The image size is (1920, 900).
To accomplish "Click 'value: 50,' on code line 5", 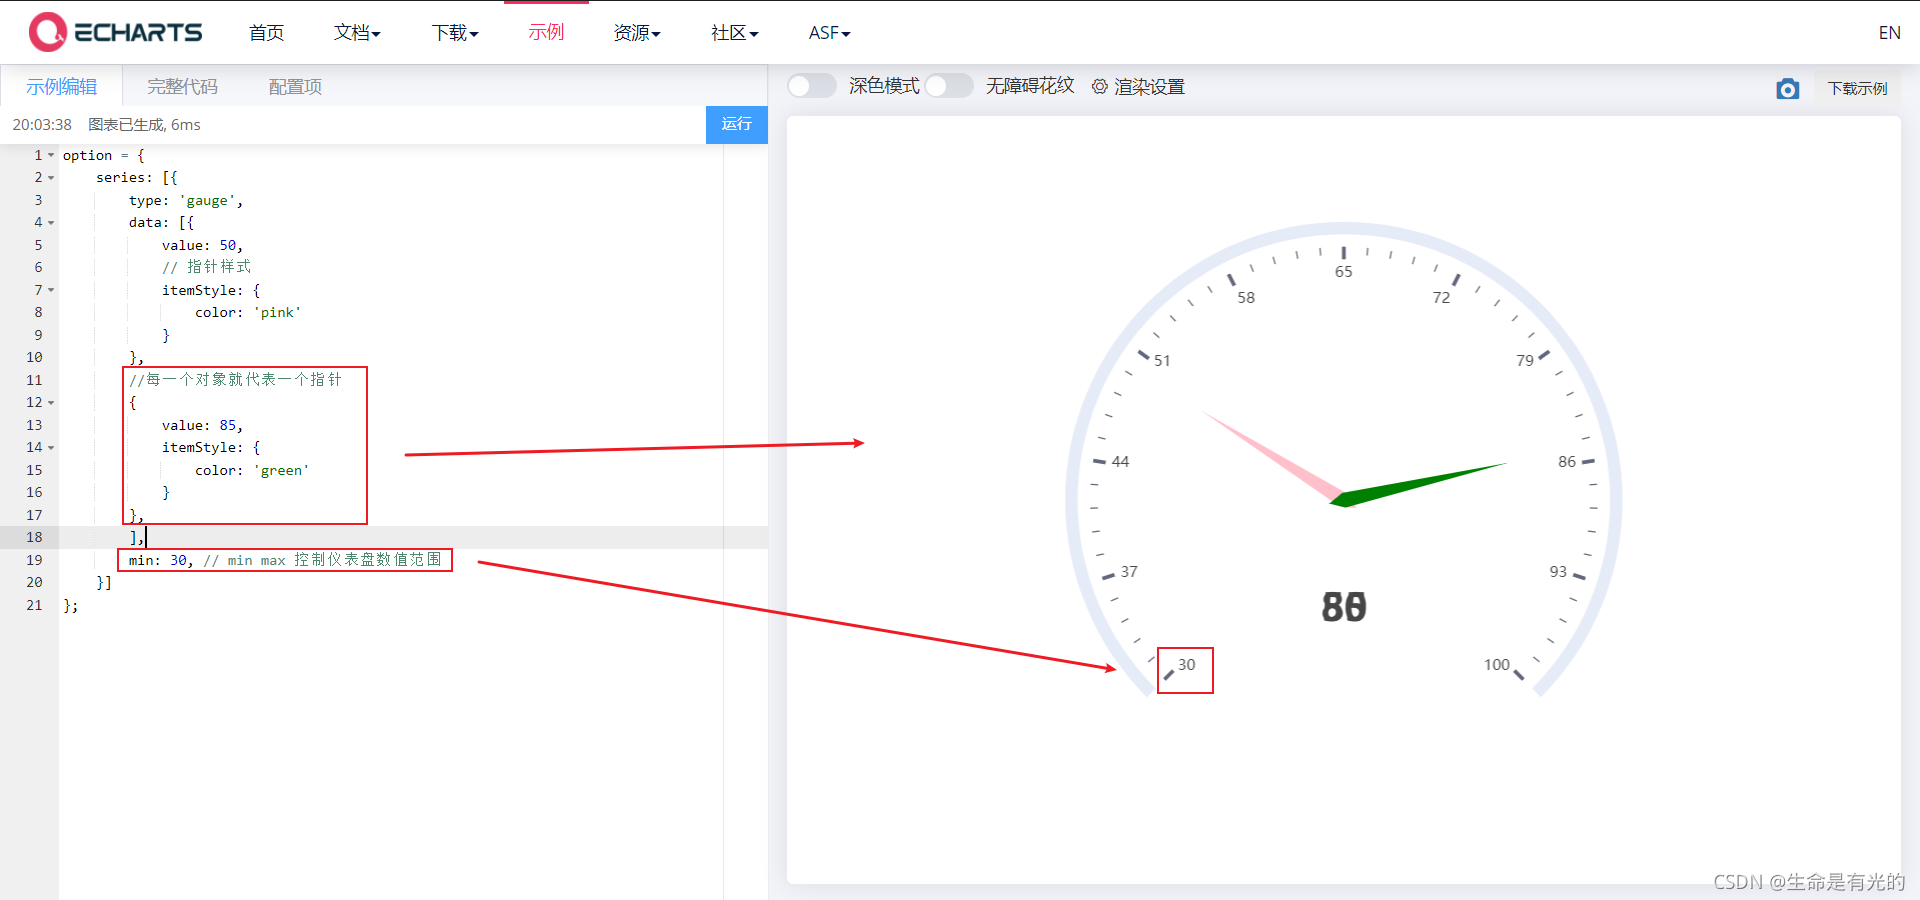I will click(x=202, y=246).
